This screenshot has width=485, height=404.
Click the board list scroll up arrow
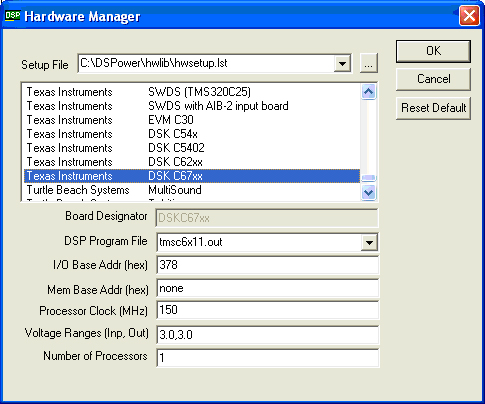(x=369, y=92)
